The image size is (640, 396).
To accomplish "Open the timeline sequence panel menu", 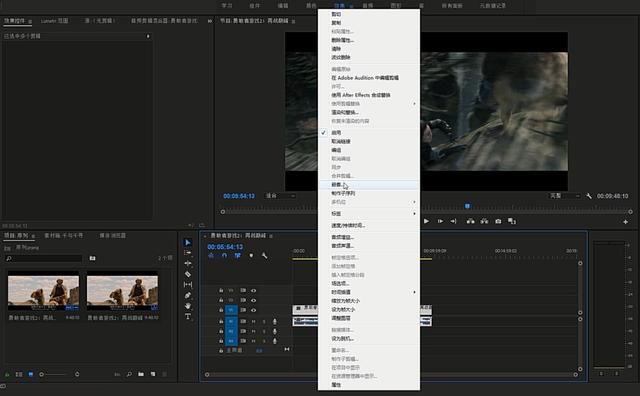I will (x=271, y=236).
